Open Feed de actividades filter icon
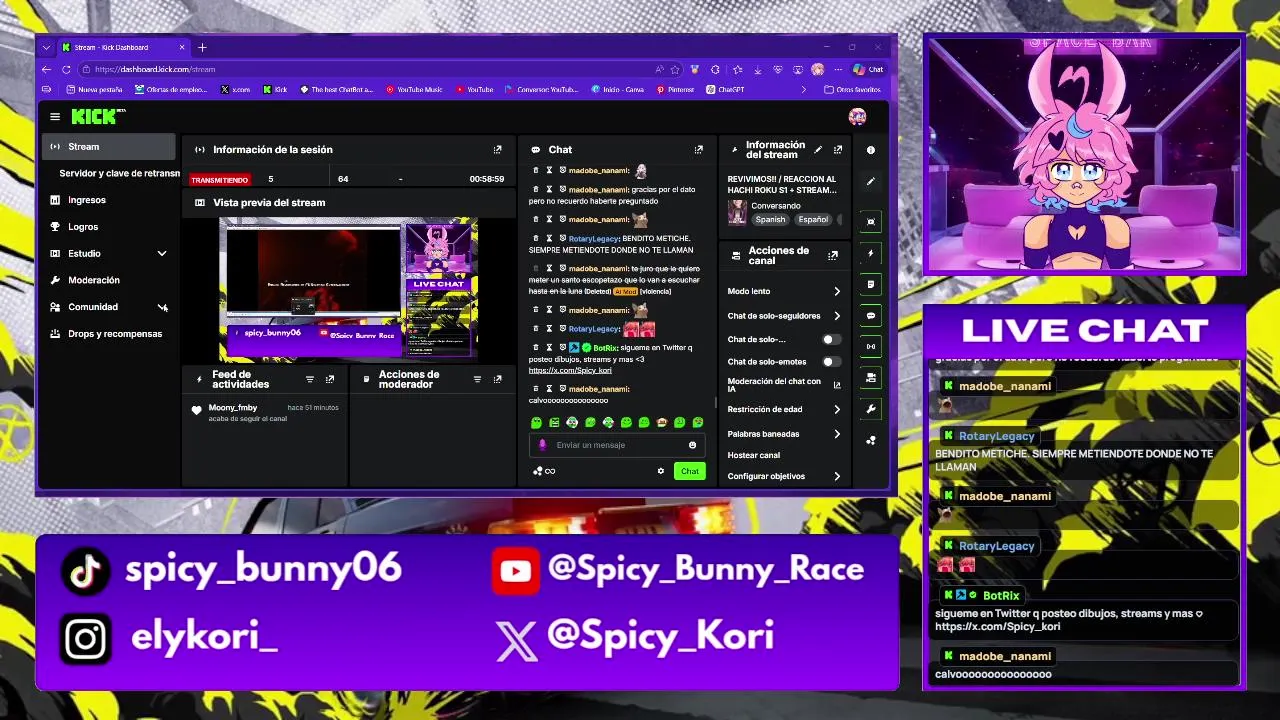The width and height of the screenshot is (1280, 720). coord(309,380)
